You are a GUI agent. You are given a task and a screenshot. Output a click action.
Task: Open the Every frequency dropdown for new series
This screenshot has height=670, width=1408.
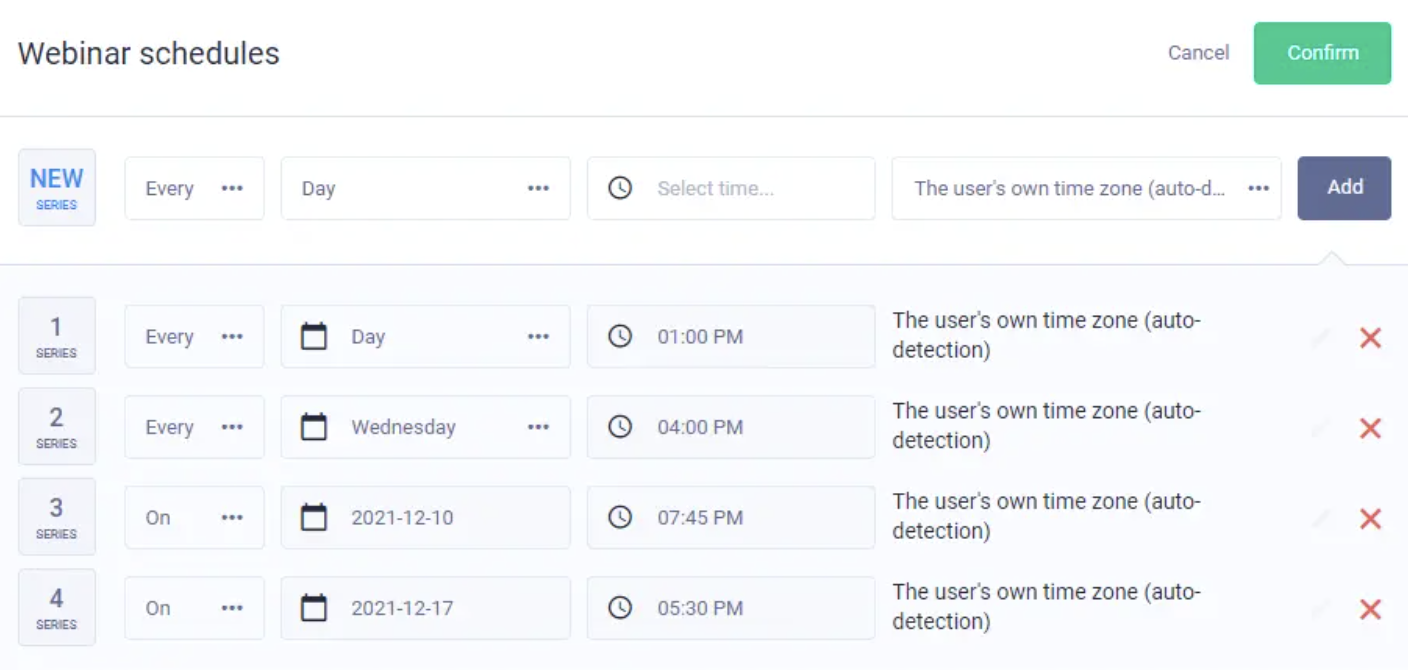194,188
